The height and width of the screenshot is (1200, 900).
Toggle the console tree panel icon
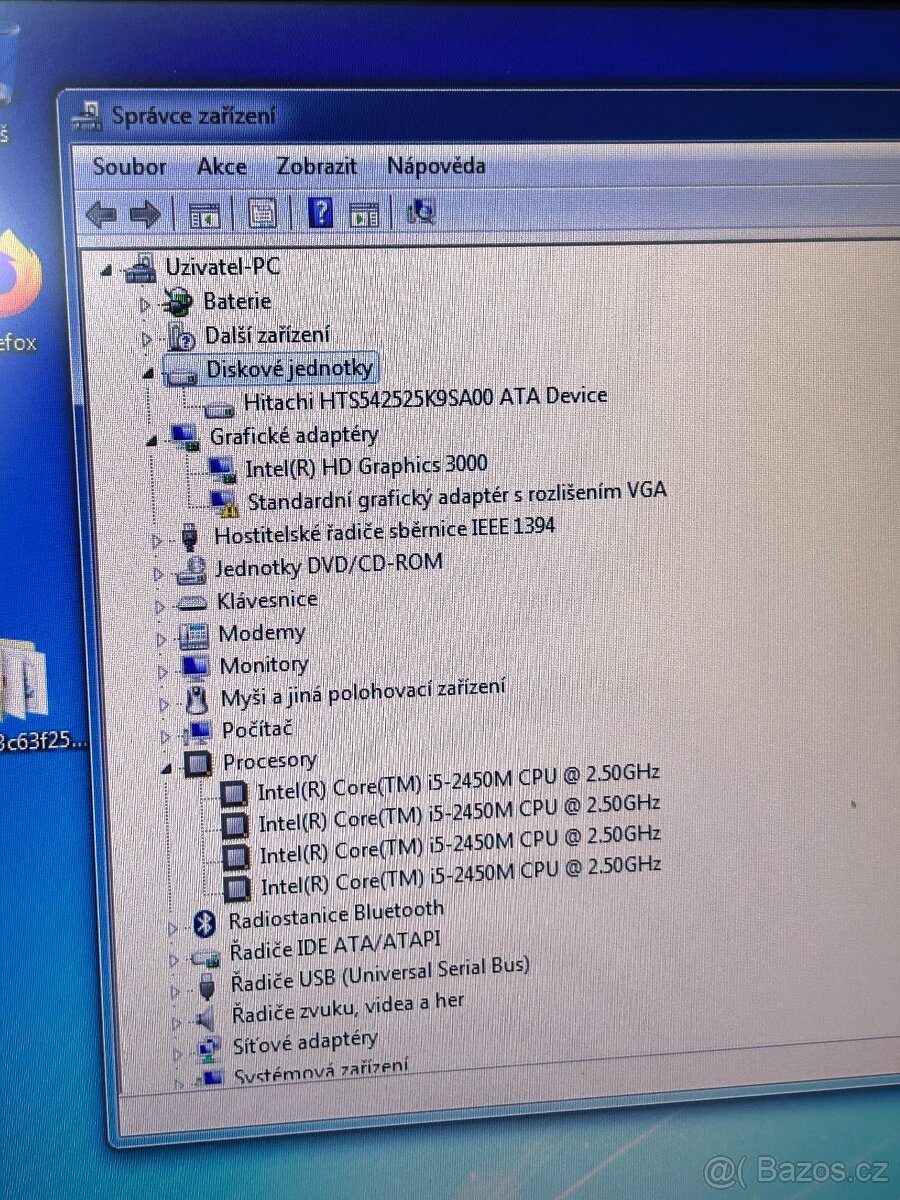pyautogui.click(x=204, y=212)
